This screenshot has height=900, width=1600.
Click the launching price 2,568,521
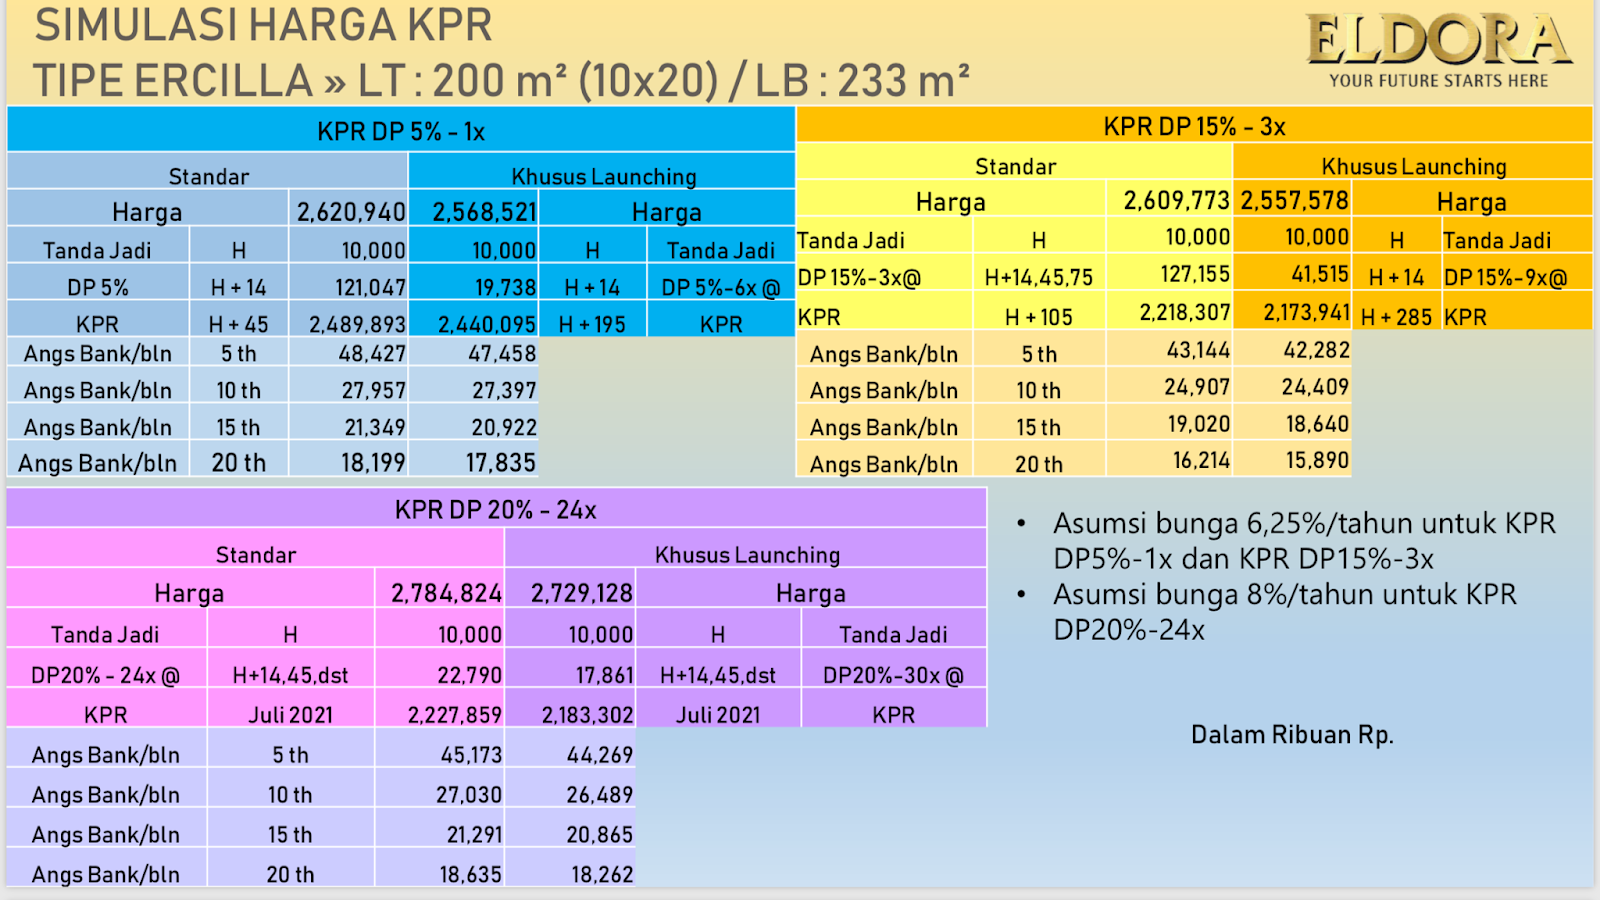pyautogui.click(x=484, y=212)
